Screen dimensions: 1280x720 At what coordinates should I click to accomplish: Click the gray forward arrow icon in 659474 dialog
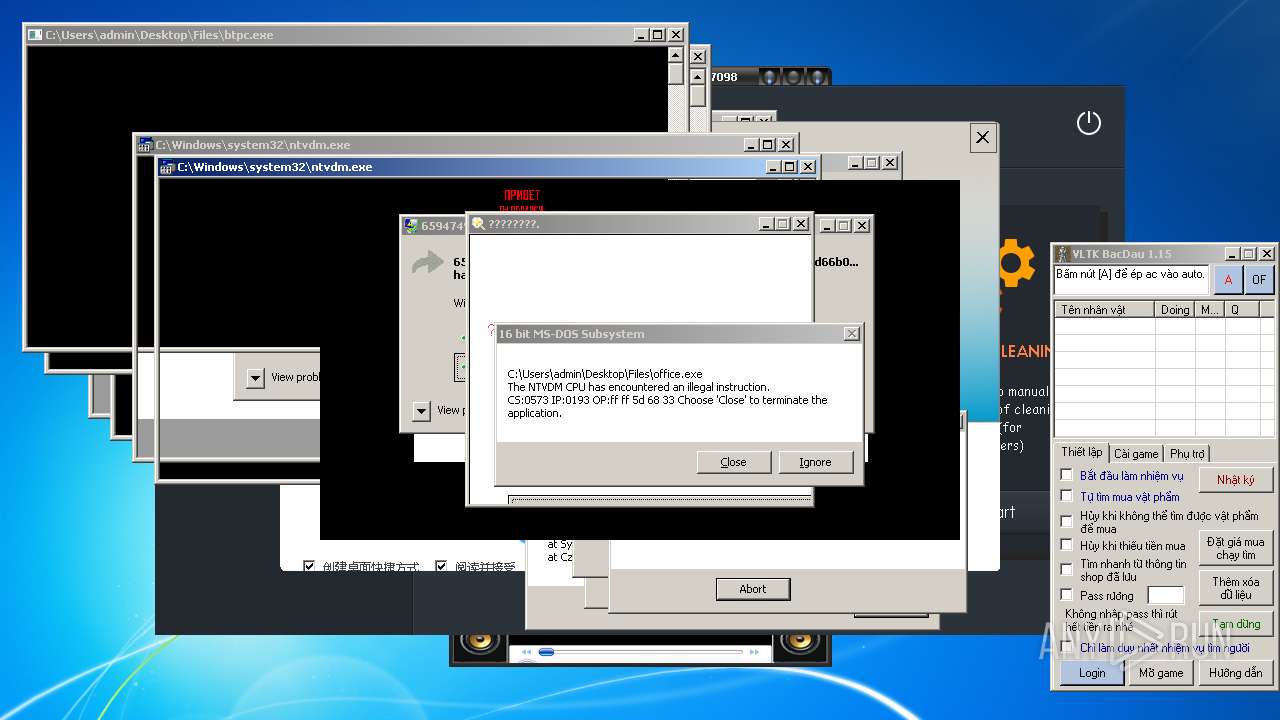pyautogui.click(x=427, y=264)
